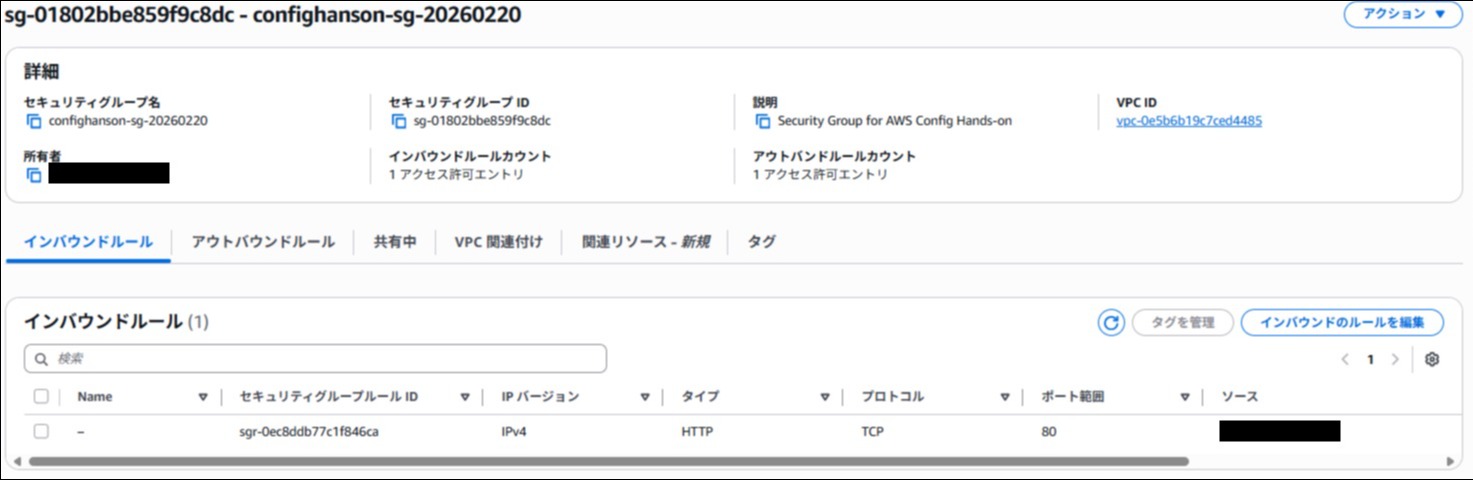The height and width of the screenshot is (480, 1473).
Task: Go to previous page of inbound rules
Action: [x=1346, y=359]
